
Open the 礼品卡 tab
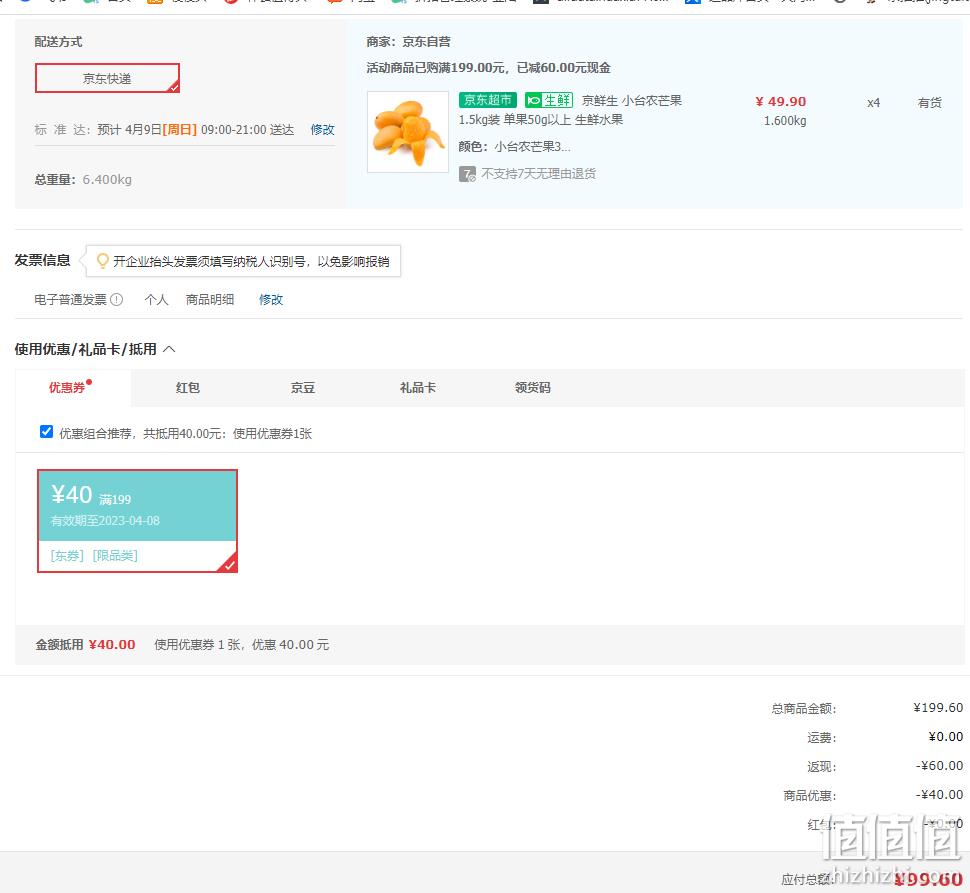click(x=418, y=388)
